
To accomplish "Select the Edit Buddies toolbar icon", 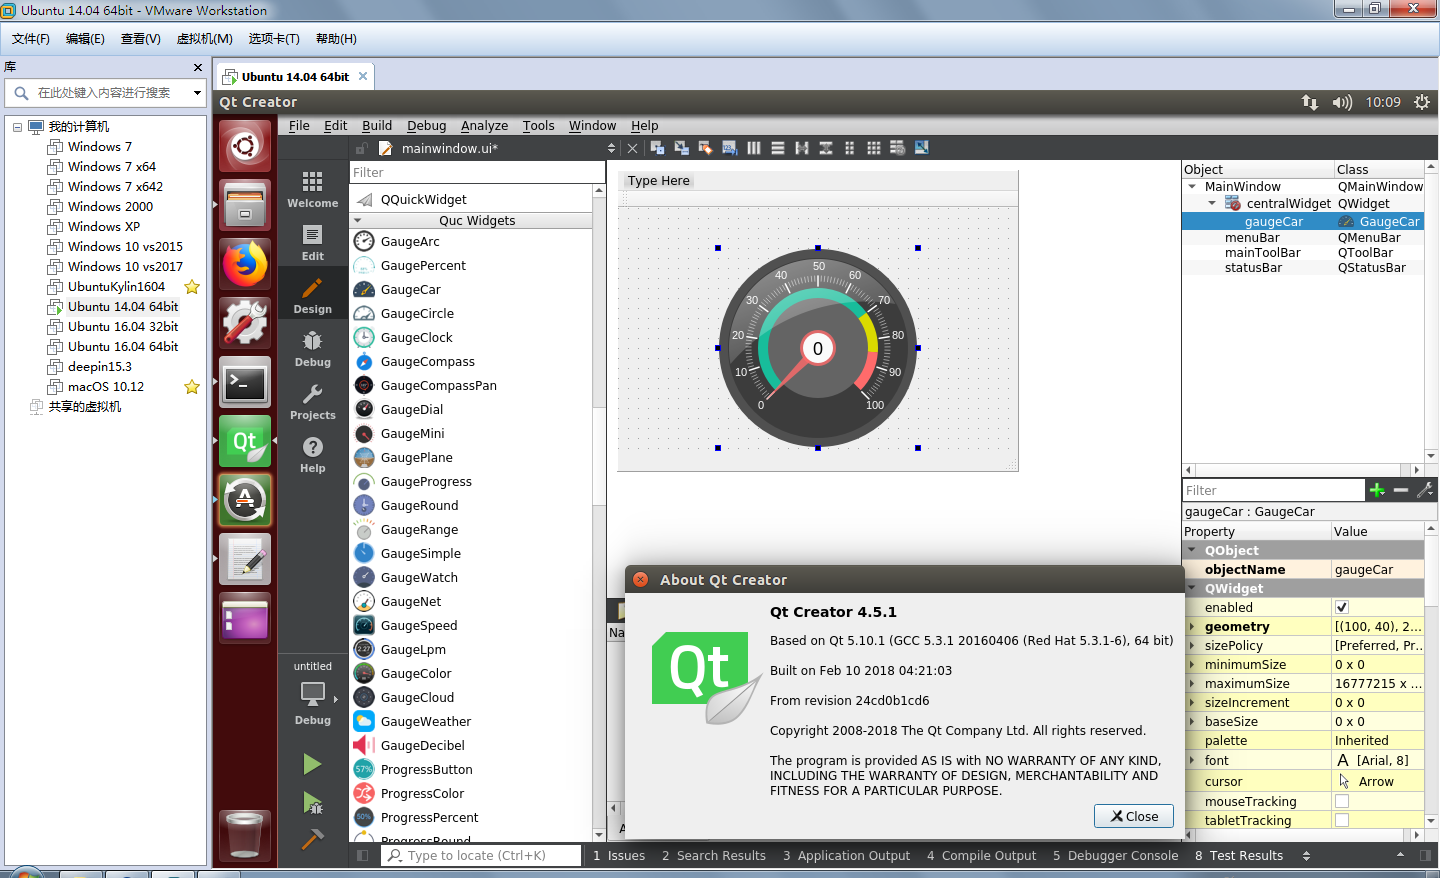I will [x=705, y=148].
